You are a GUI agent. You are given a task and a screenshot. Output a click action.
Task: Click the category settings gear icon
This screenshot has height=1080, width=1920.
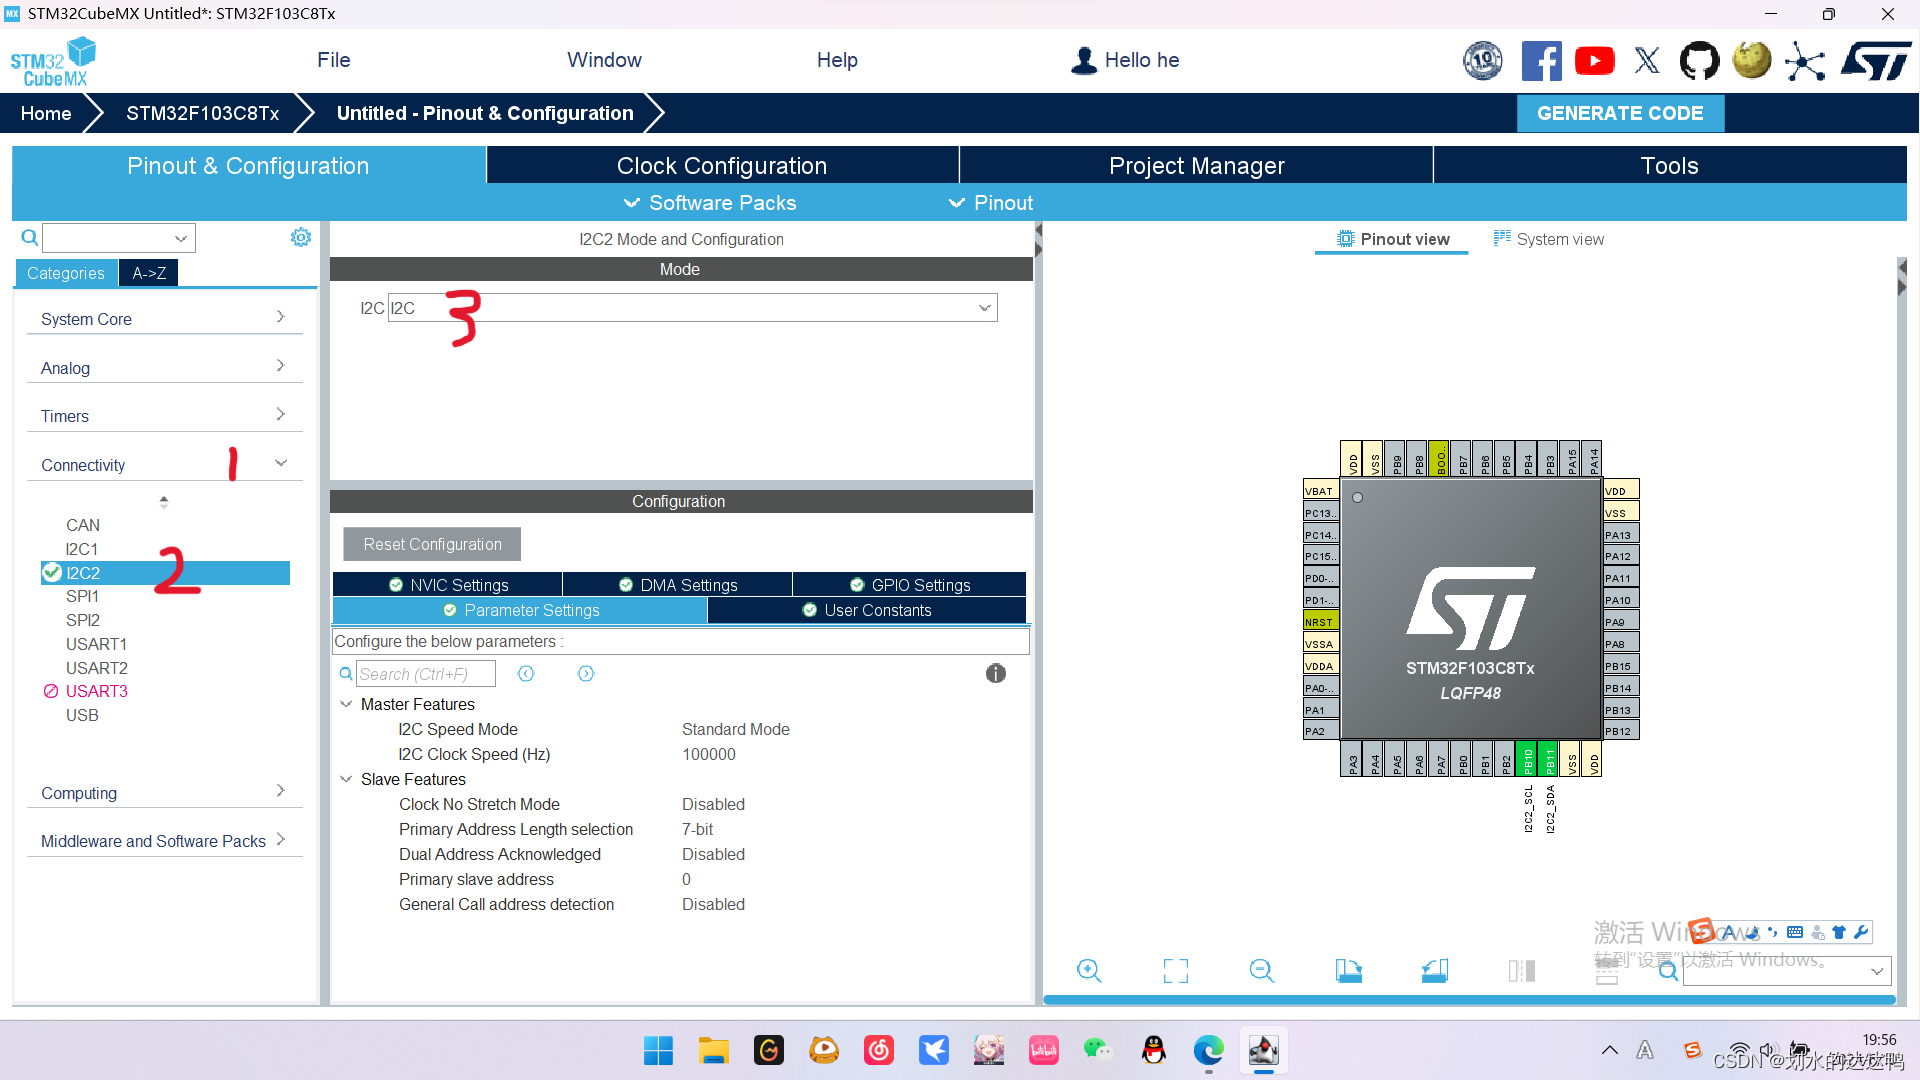click(x=301, y=237)
